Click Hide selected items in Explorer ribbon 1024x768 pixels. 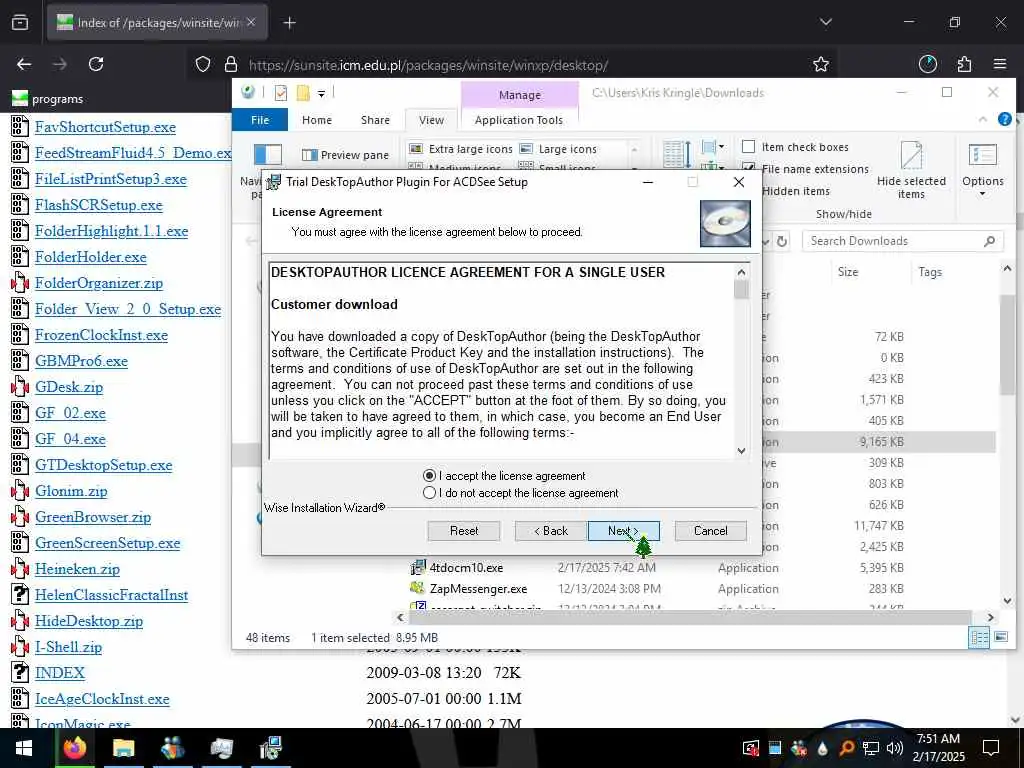(911, 170)
